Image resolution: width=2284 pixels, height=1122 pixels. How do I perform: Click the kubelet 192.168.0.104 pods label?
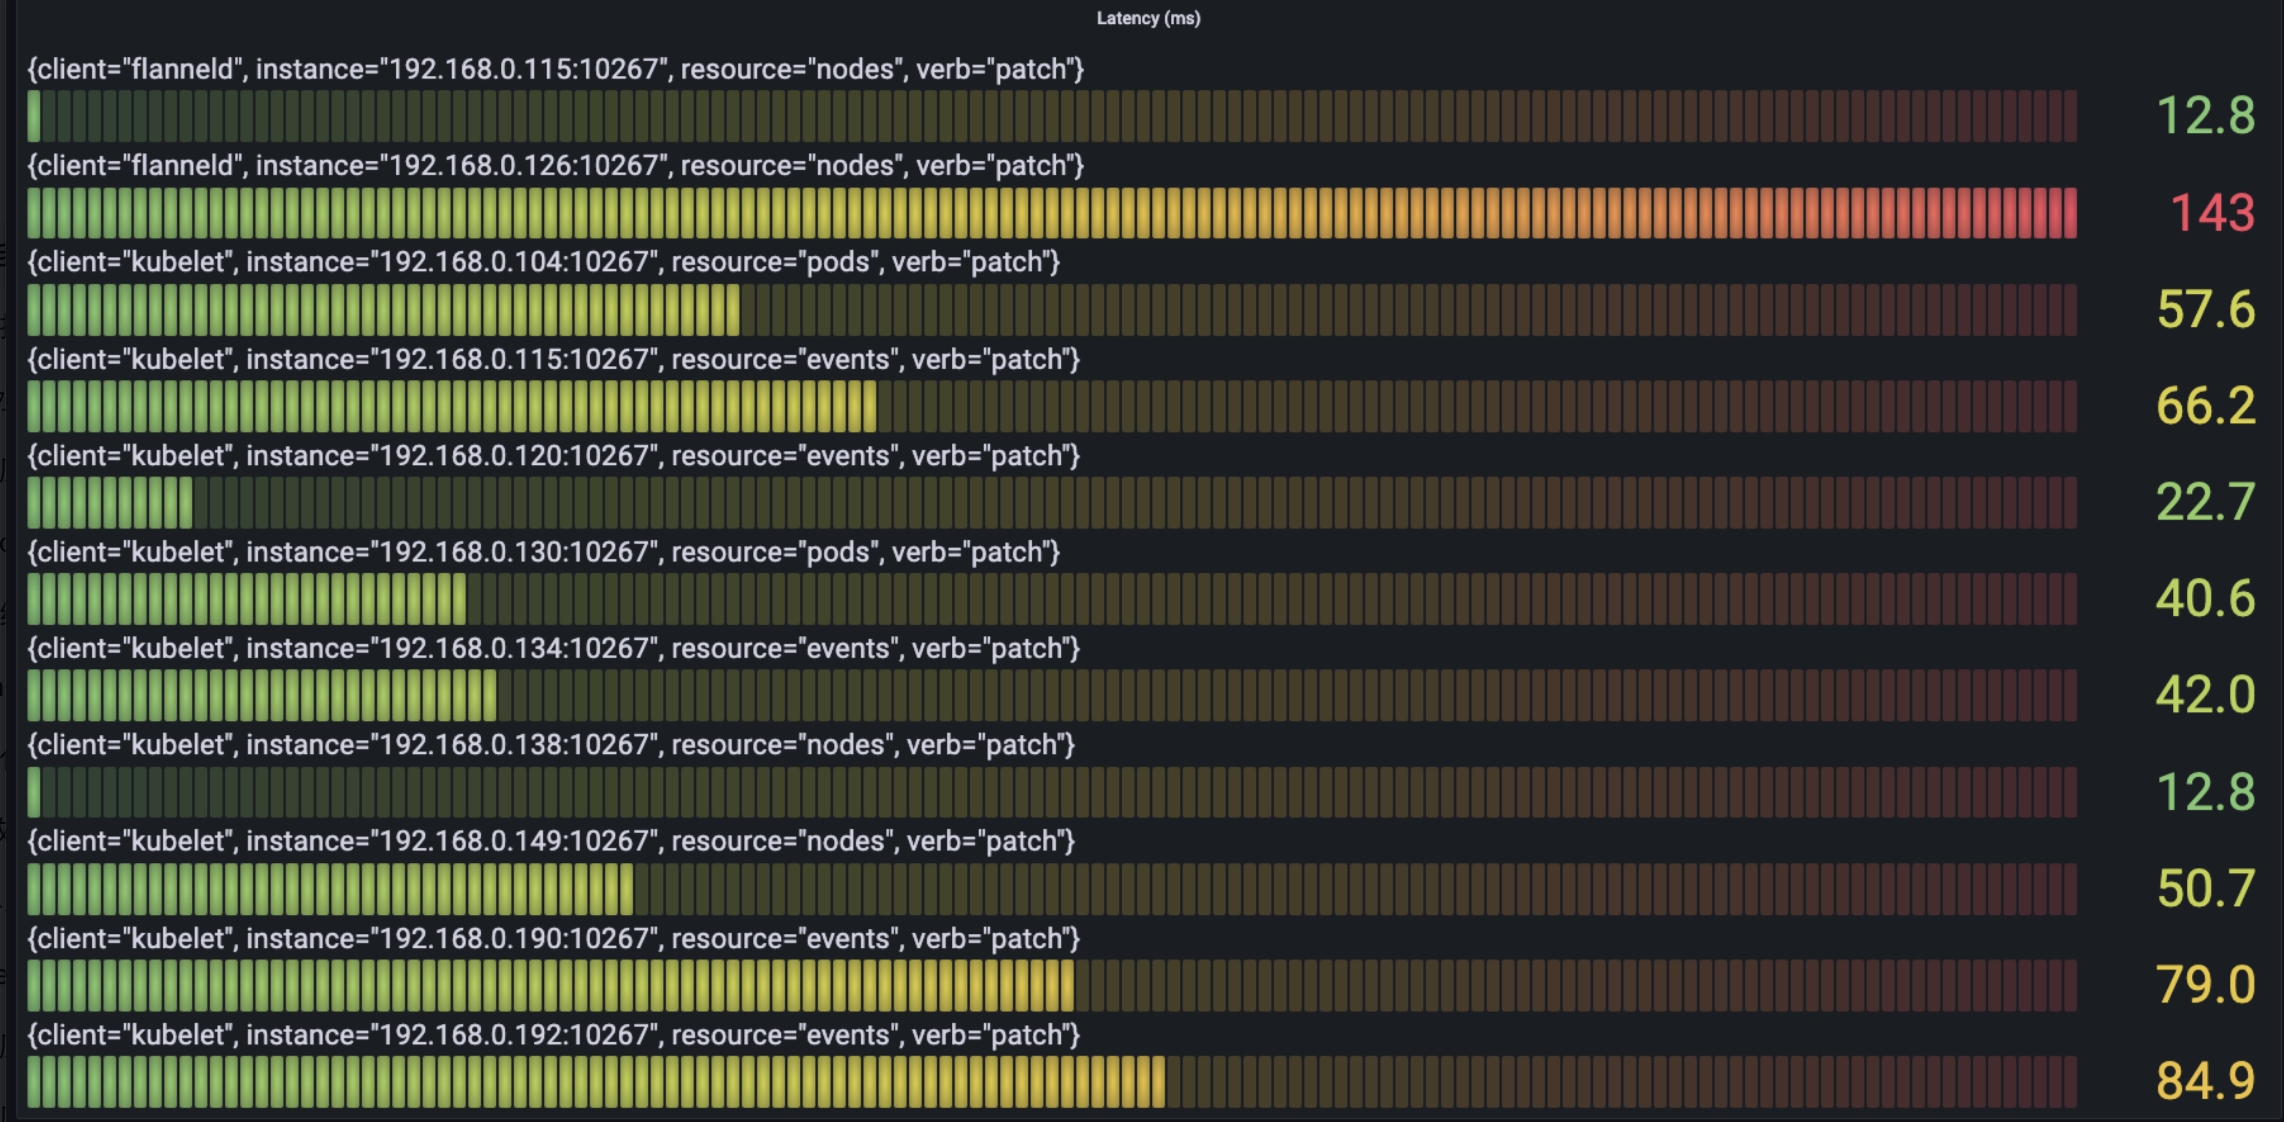[543, 262]
